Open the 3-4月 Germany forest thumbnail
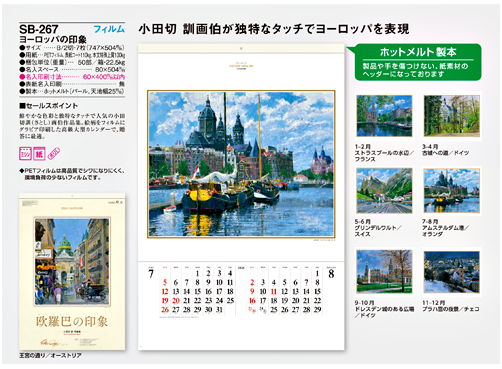This screenshot has height=369, width=502. 452,116
